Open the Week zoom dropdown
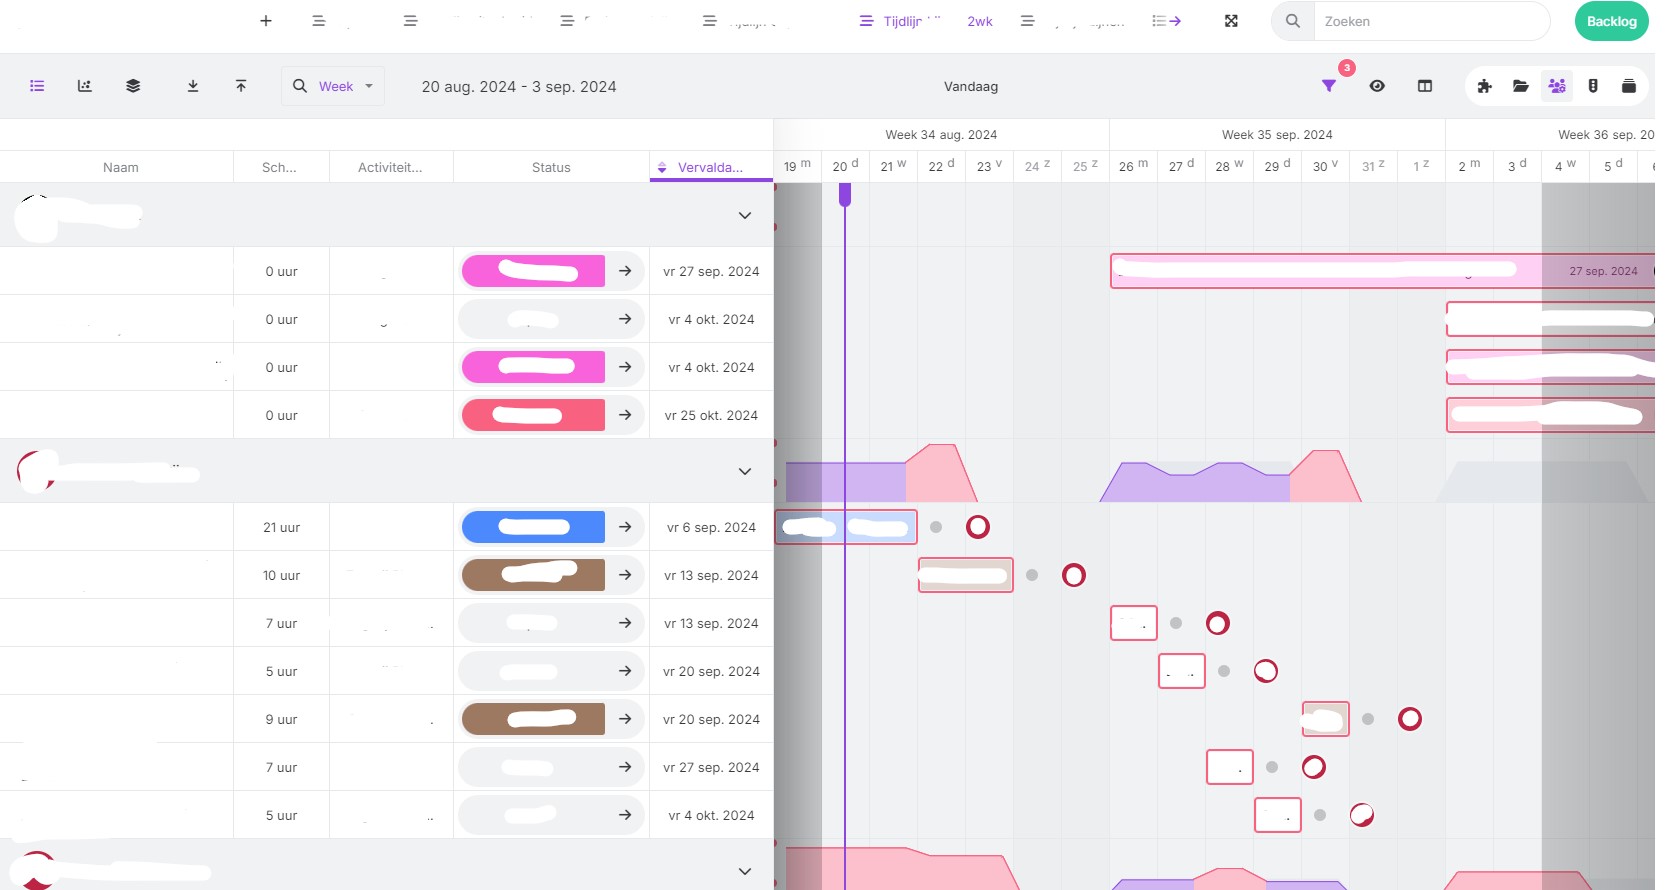Screen dimensions: 1665x890 (334, 86)
